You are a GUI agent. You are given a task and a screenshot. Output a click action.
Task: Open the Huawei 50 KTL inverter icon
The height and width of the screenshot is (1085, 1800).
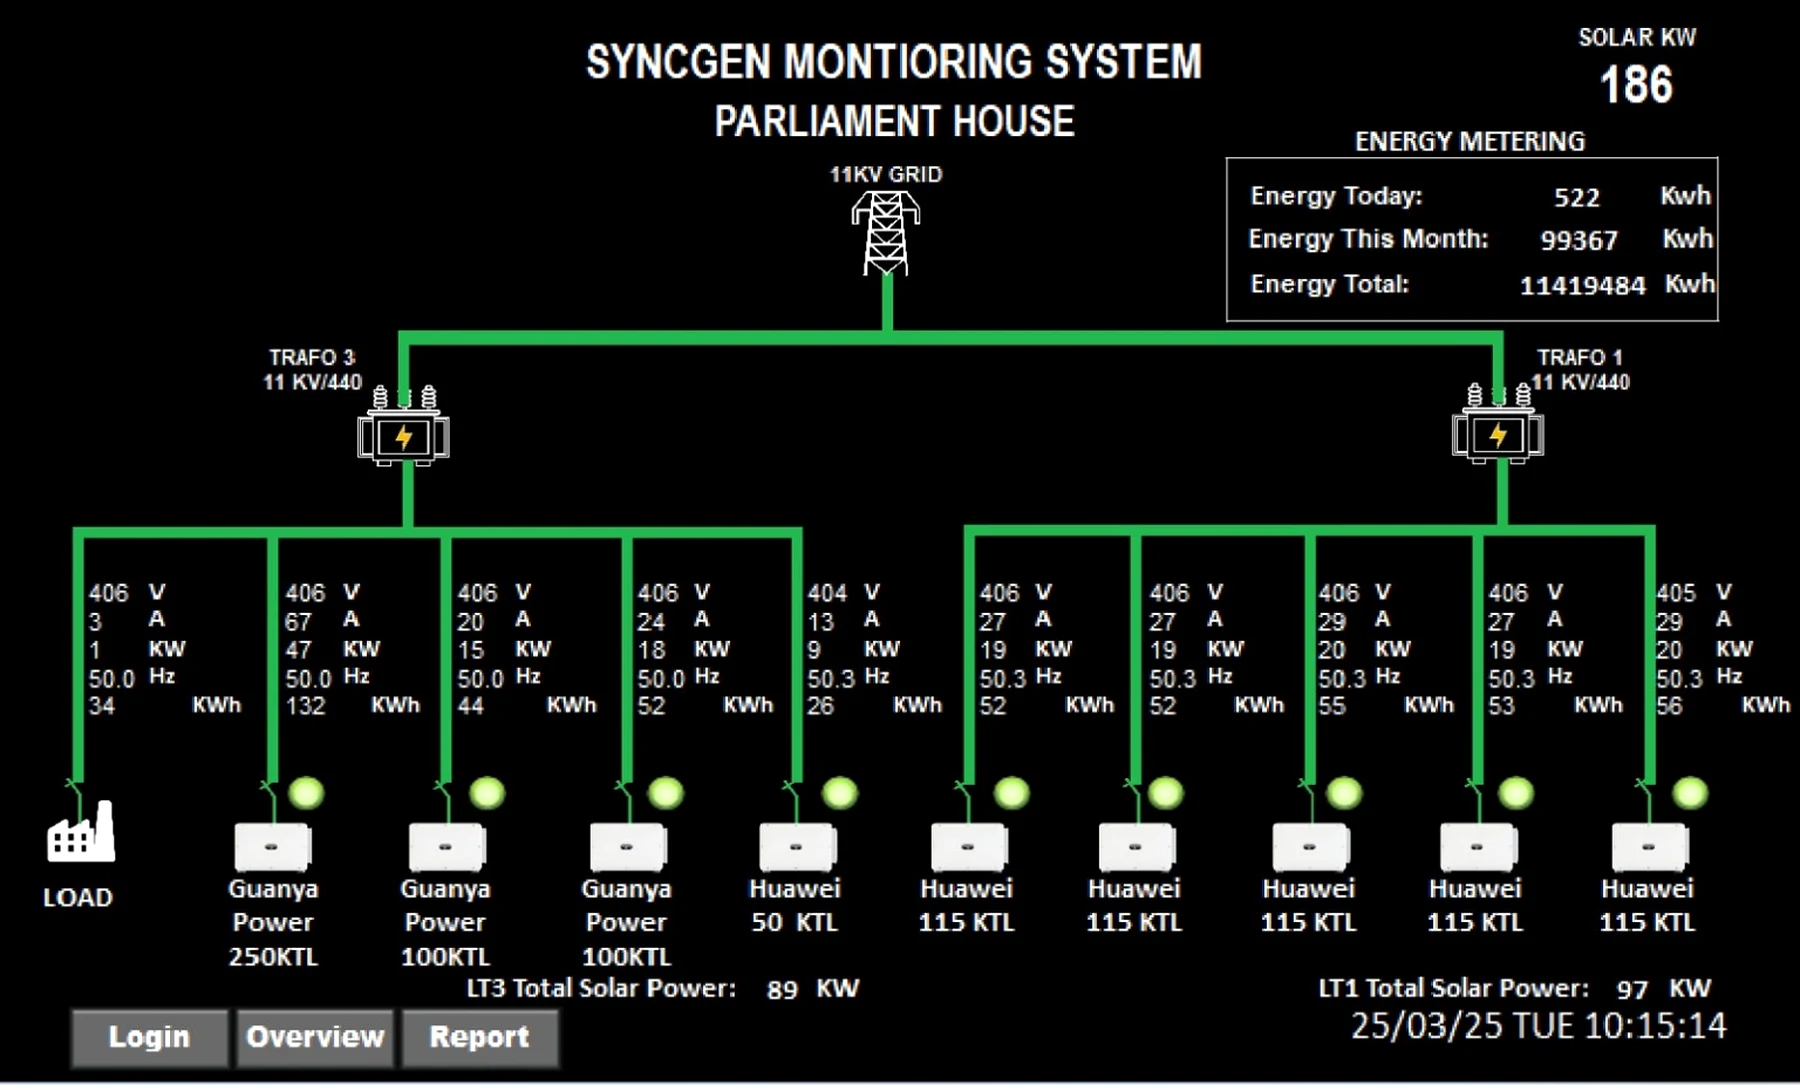tap(797, 847)
